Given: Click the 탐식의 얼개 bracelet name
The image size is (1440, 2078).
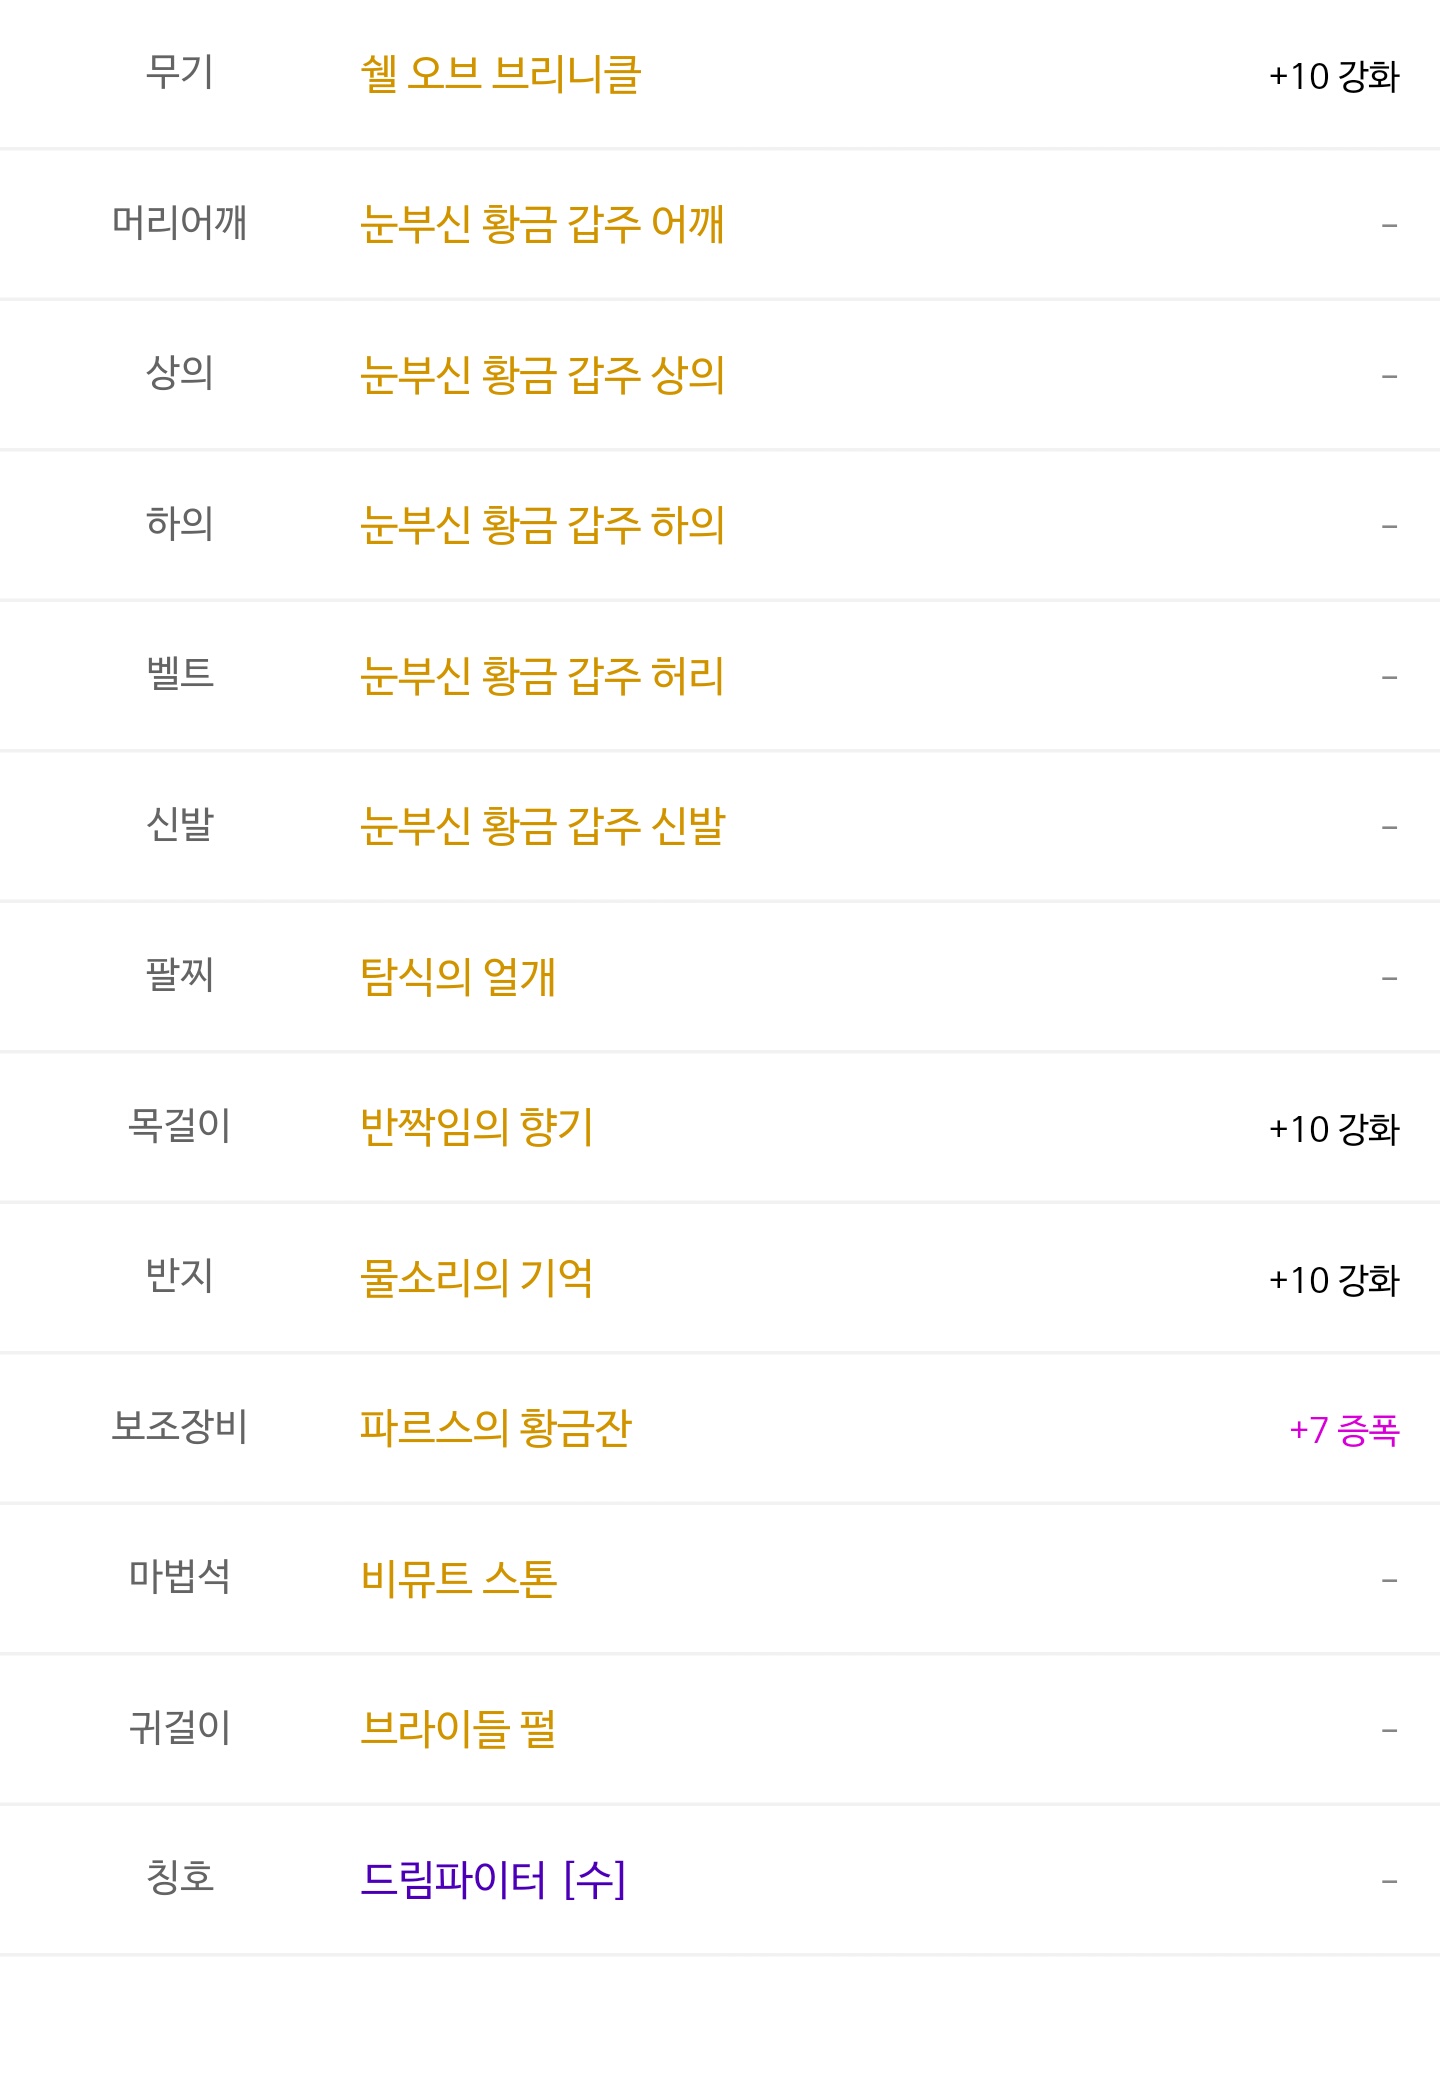Looking at the screenshot, I should tap(458, 977).
